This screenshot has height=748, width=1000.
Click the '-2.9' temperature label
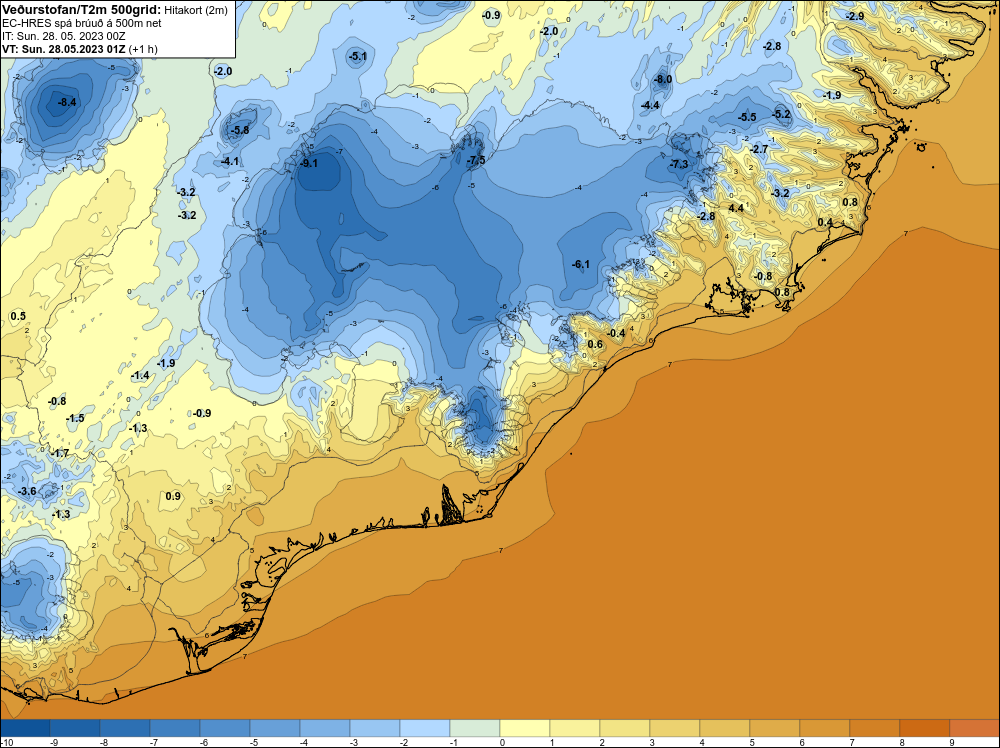tap(855, 16)
